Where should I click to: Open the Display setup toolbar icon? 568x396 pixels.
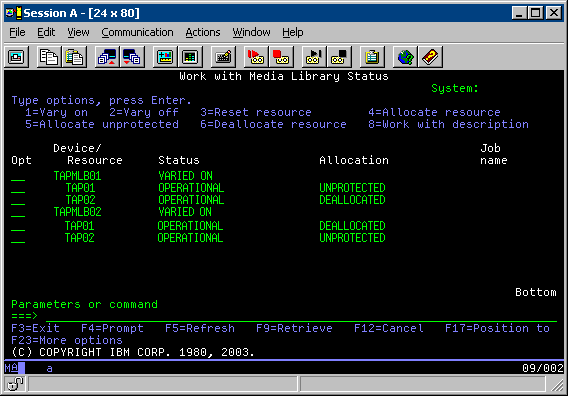[165, 57]
